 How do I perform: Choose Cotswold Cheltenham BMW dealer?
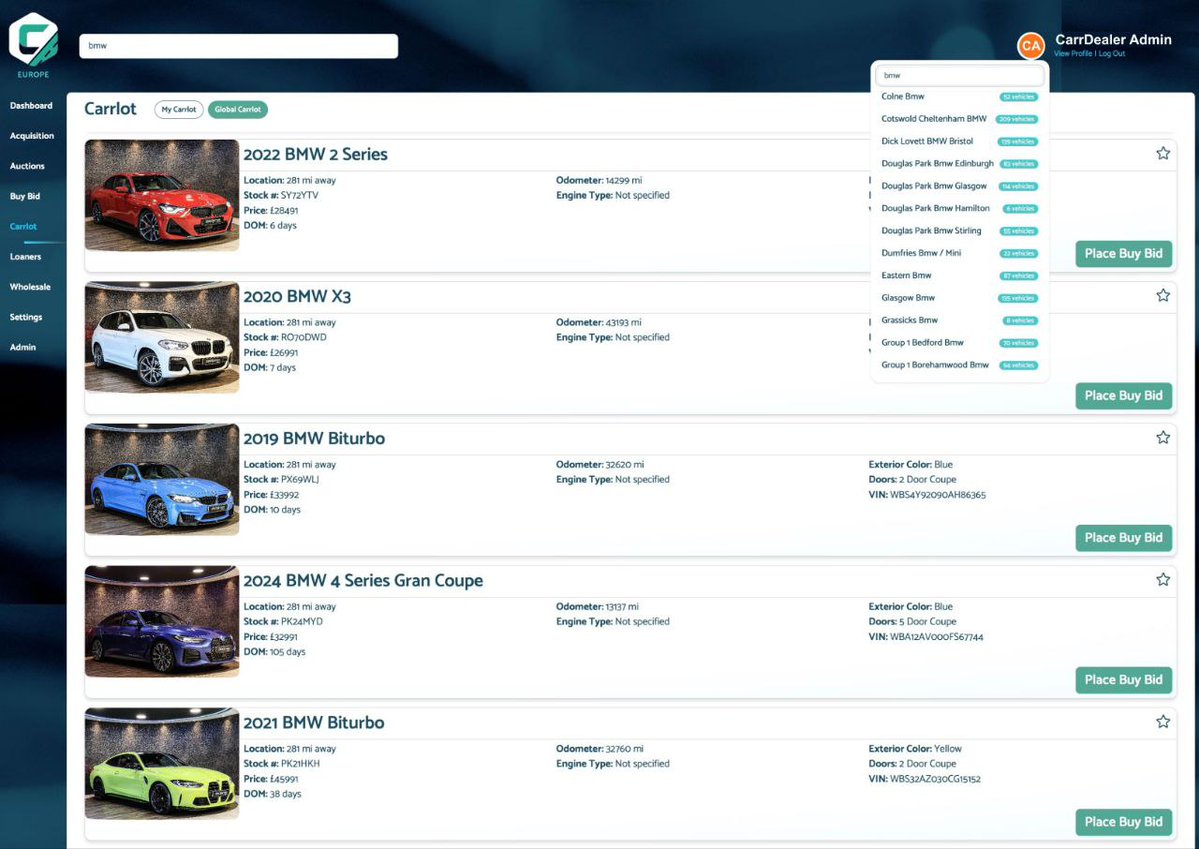coord(960,119)
